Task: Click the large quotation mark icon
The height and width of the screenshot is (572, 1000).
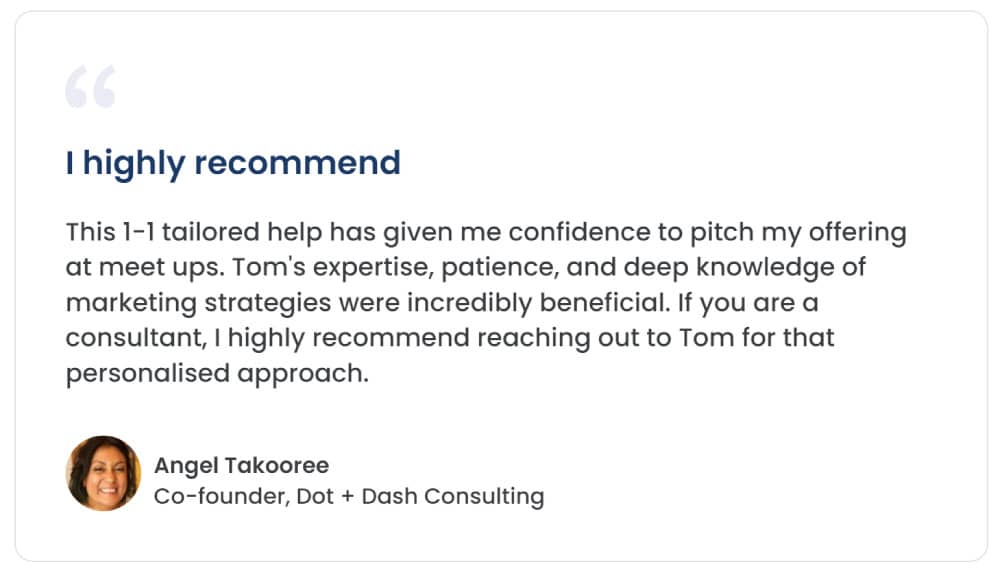Action: click(x=90, y=87)
